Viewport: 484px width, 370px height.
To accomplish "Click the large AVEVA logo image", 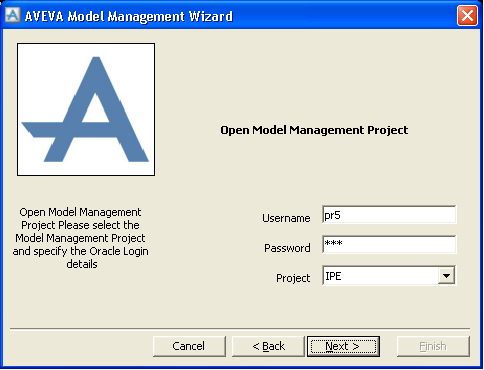I will pos(86,109).
